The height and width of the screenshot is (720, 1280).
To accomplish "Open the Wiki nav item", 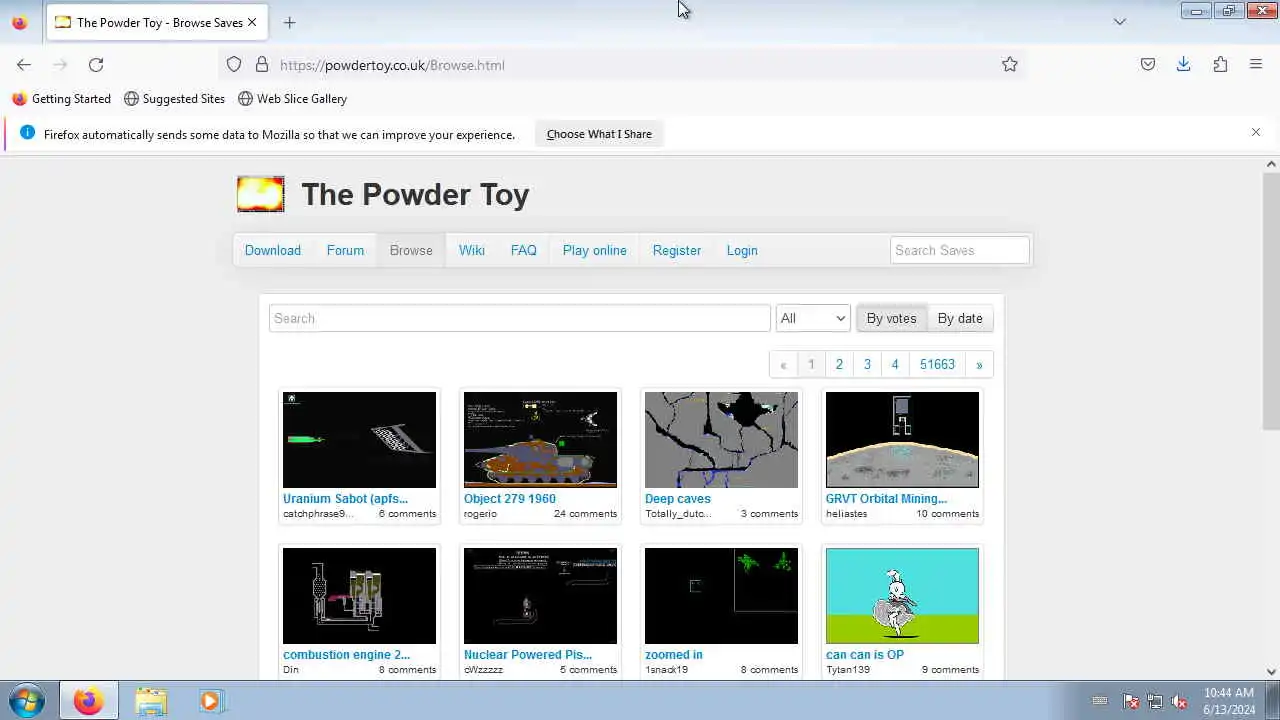I will click(x=472, y=250).
